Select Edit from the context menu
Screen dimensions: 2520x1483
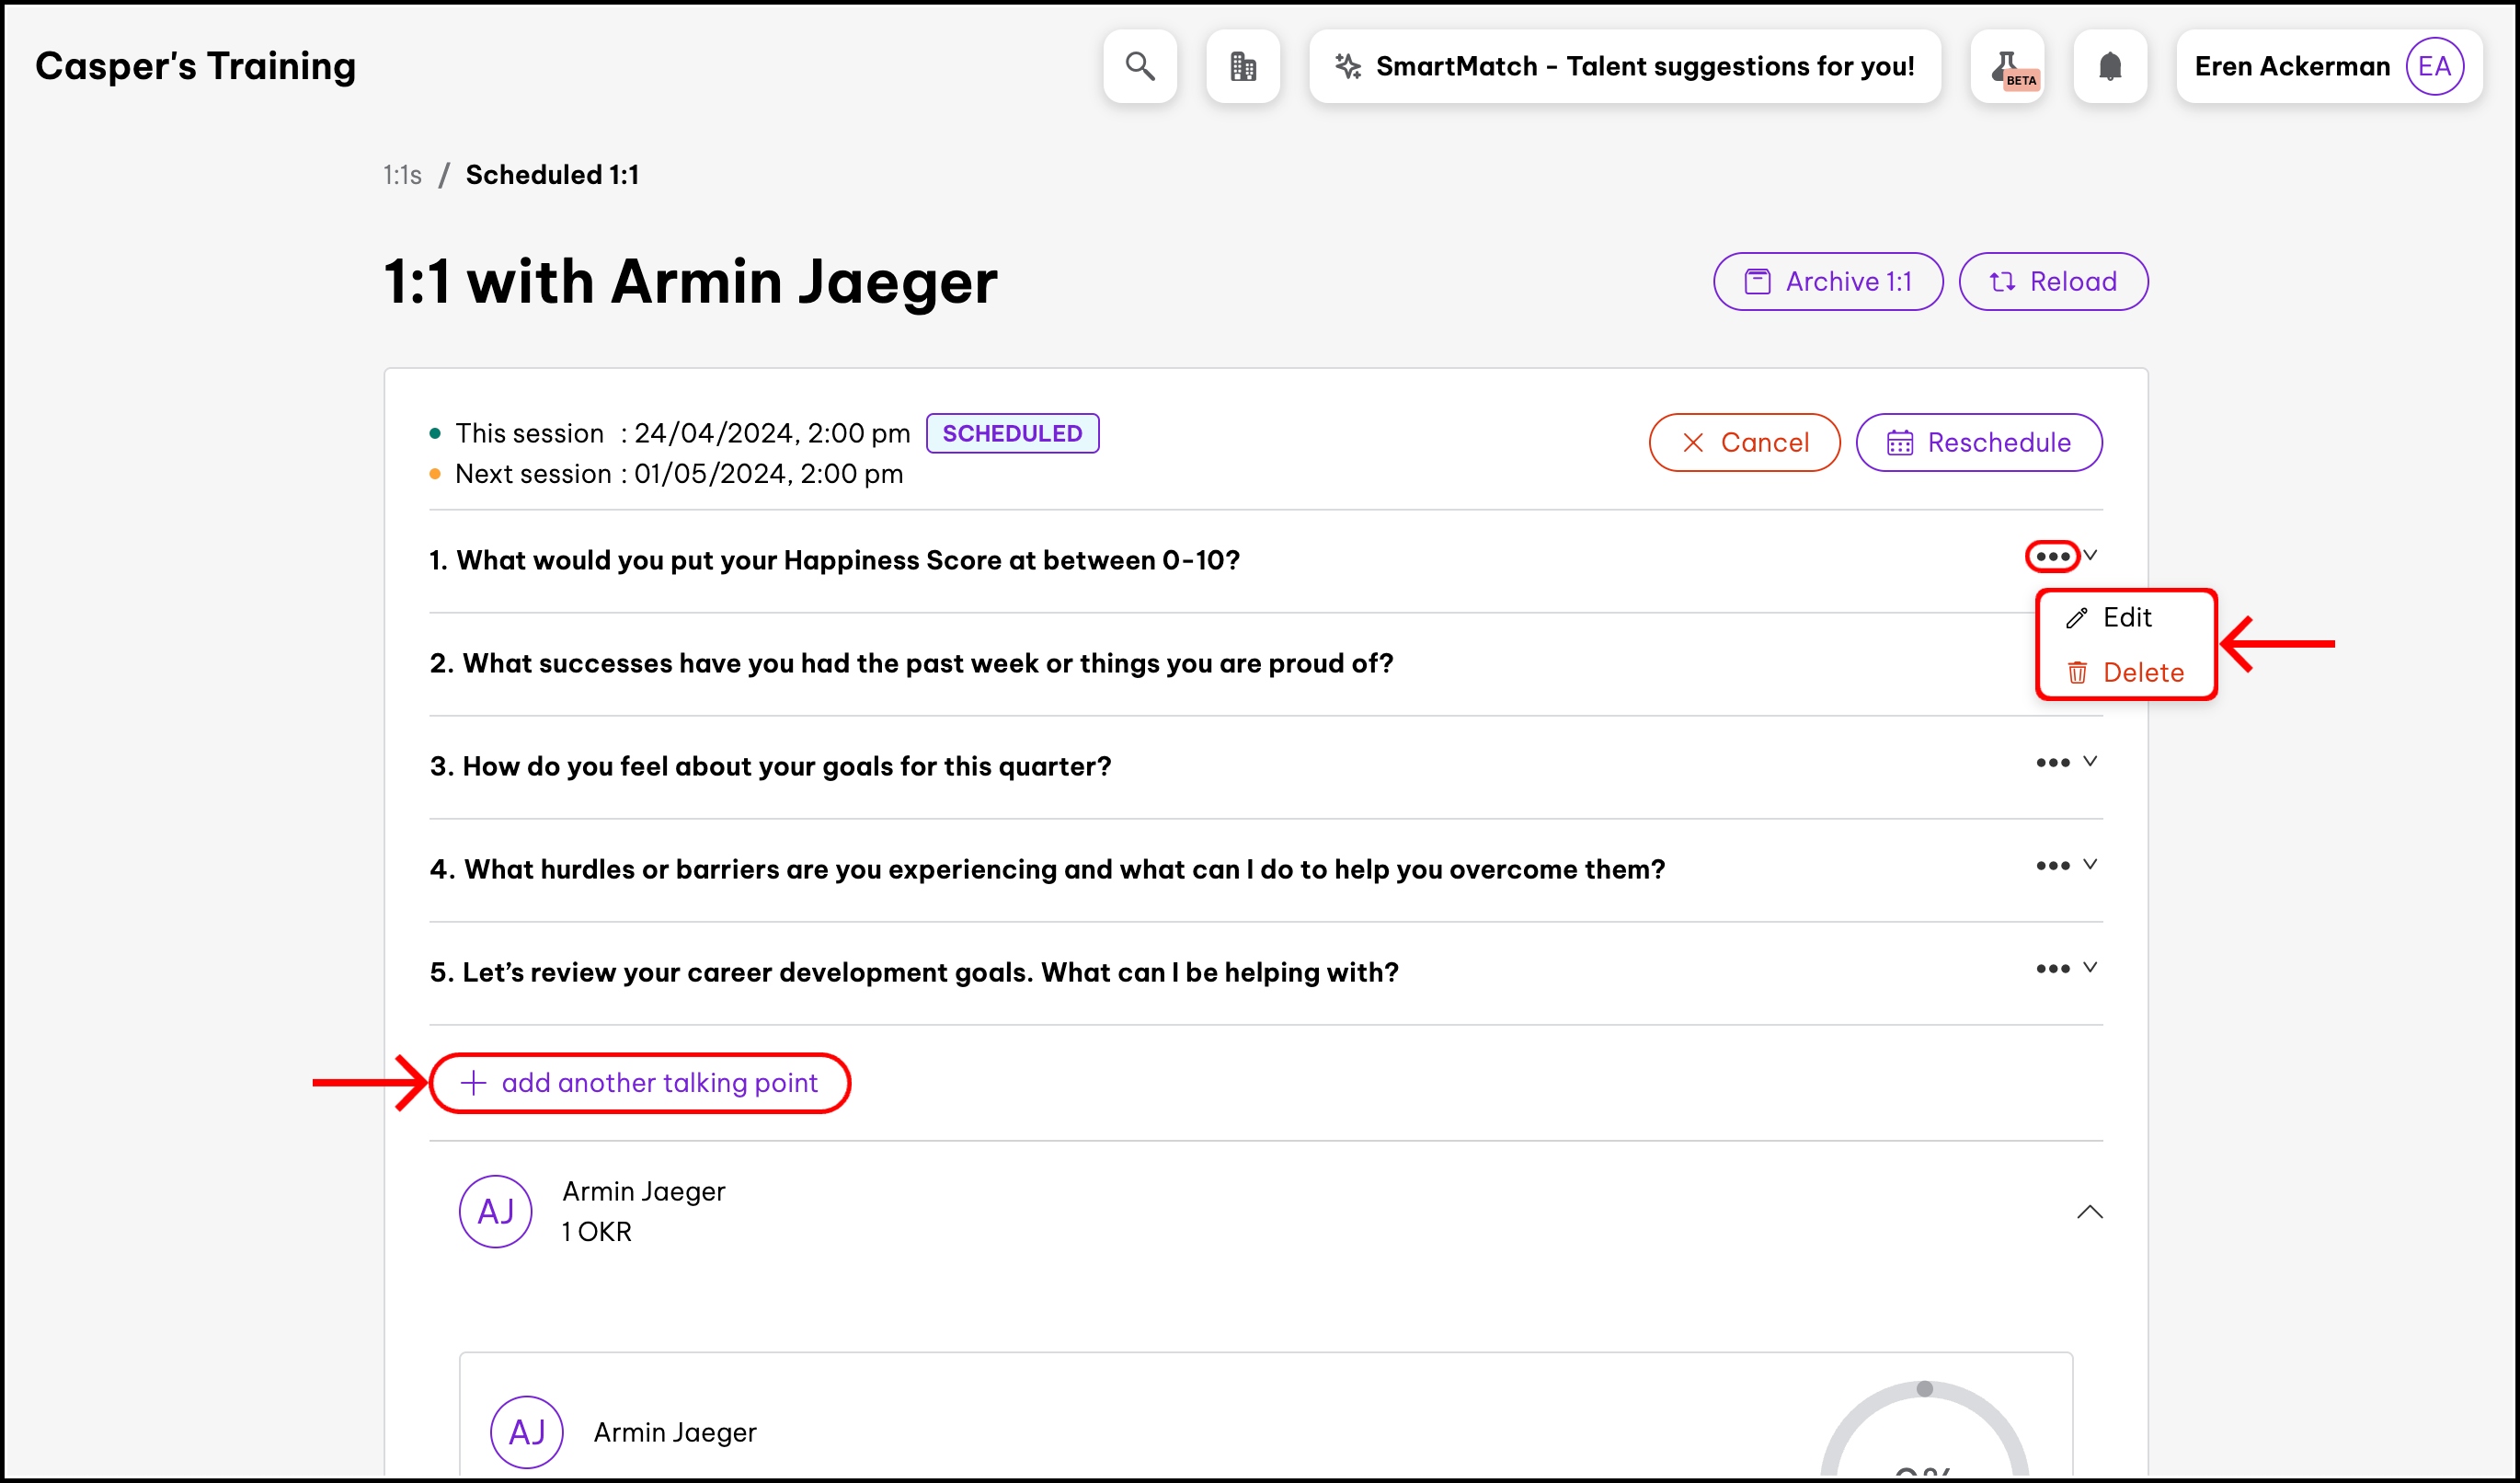click(2125, 617)
